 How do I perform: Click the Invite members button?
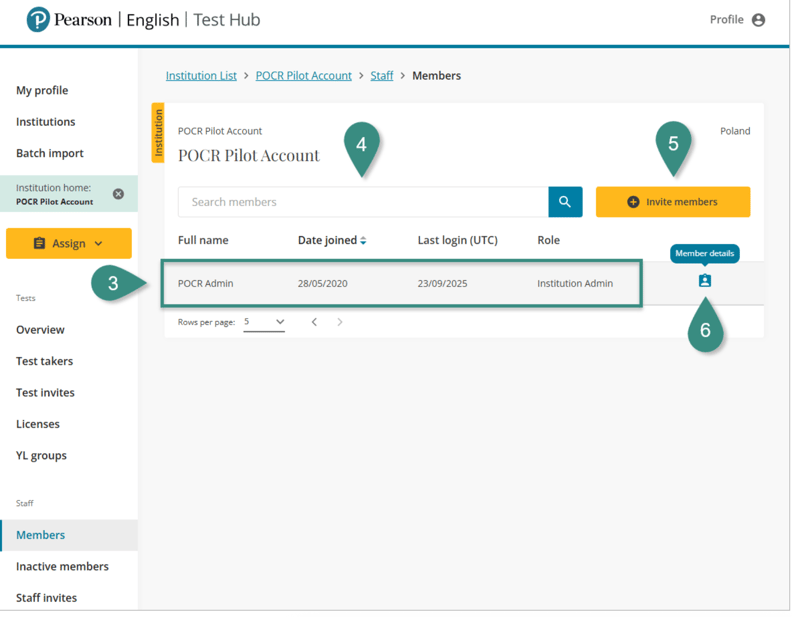[x=673, y=202]
